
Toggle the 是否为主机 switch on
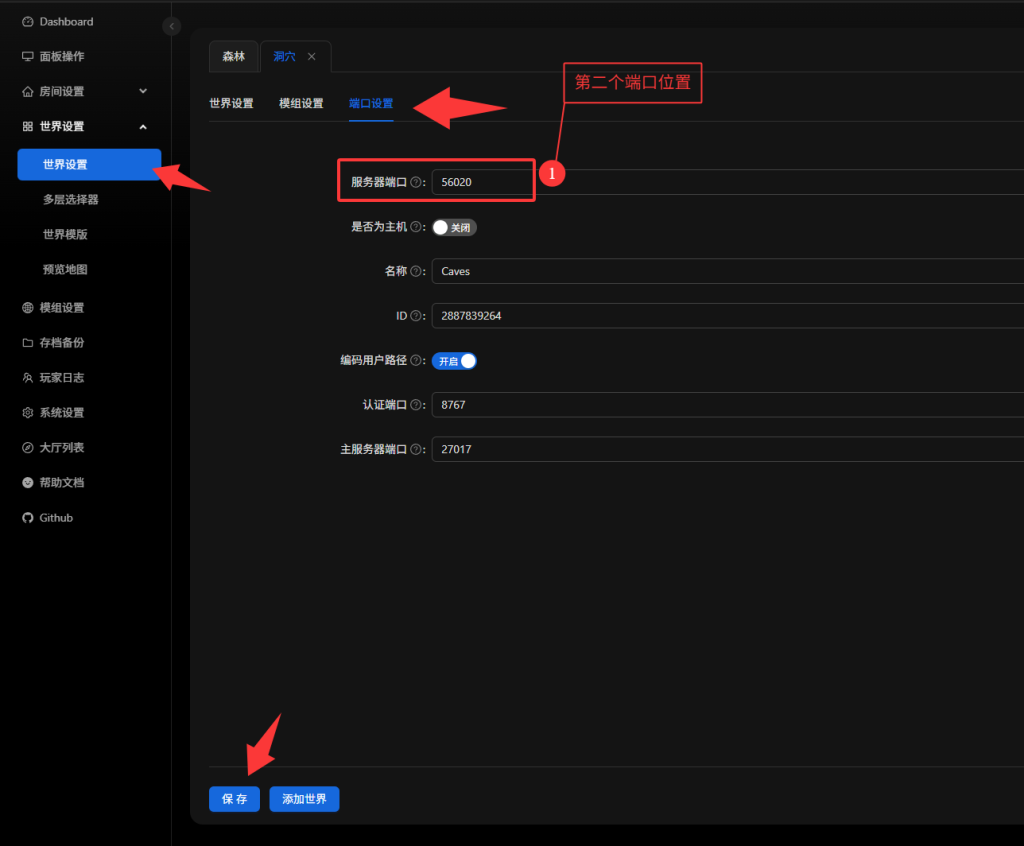coord(454,227)
